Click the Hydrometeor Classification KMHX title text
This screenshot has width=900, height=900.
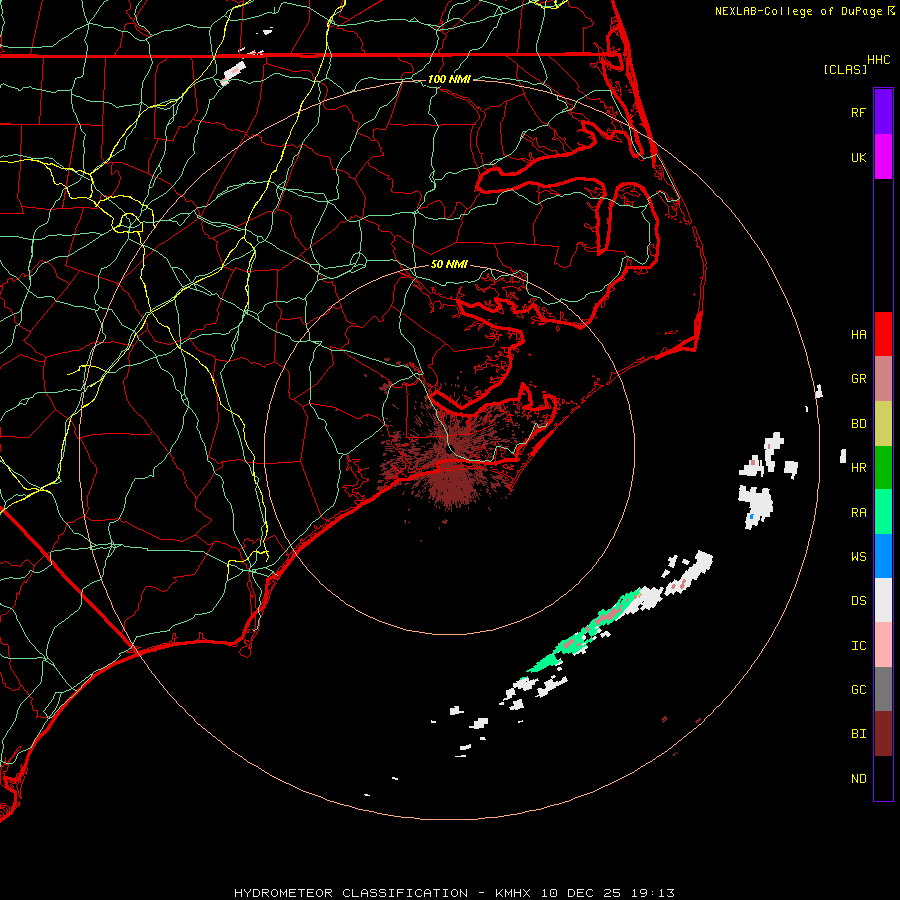point(454,893)
